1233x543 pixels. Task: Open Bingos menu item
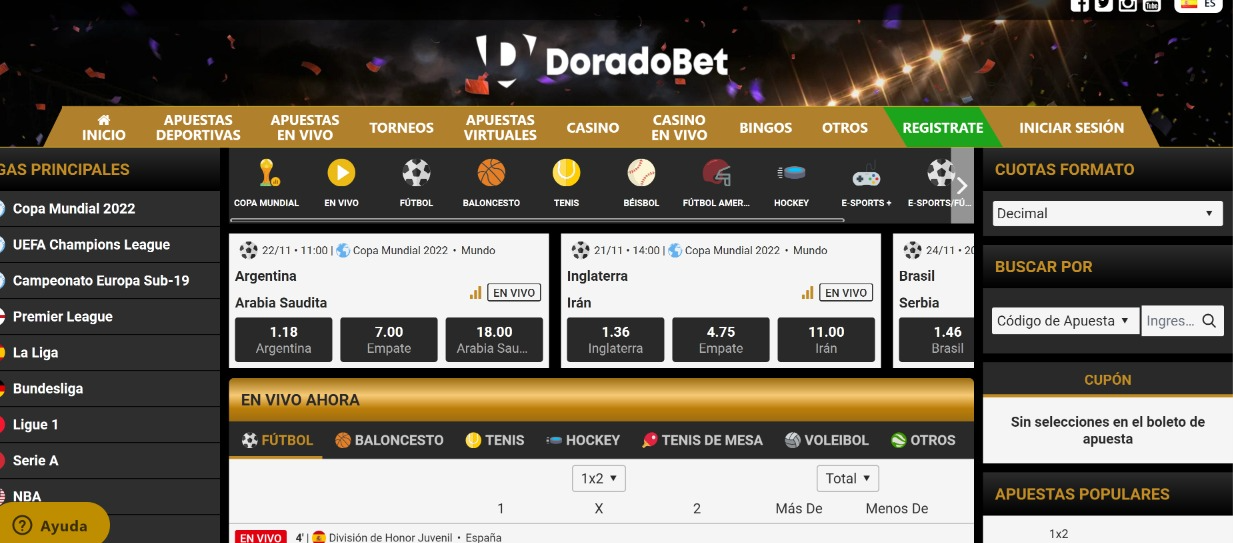pos(765,128)
